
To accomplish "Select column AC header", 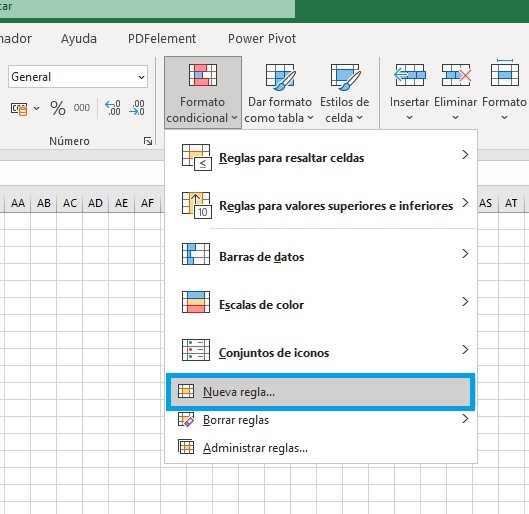I will (69, 203).
